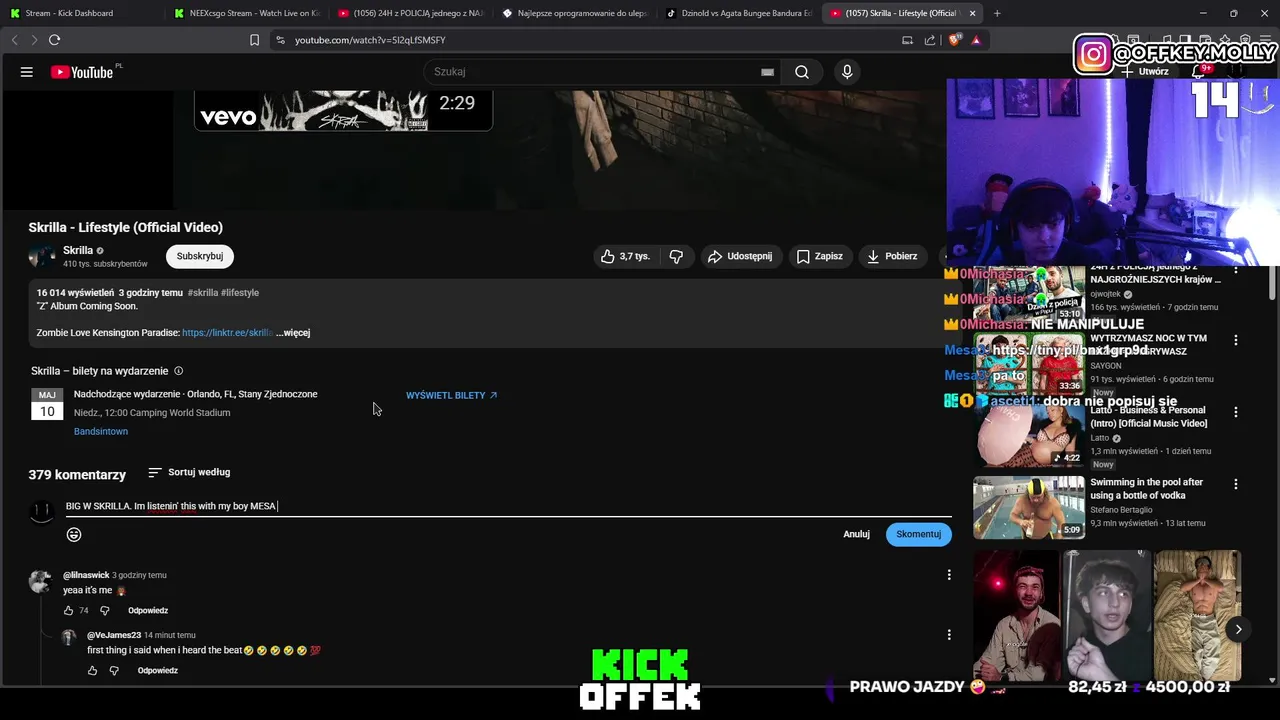Switch to NEEXcsgo Stream tab
The image size is (1280, 720).
[244, 13]
